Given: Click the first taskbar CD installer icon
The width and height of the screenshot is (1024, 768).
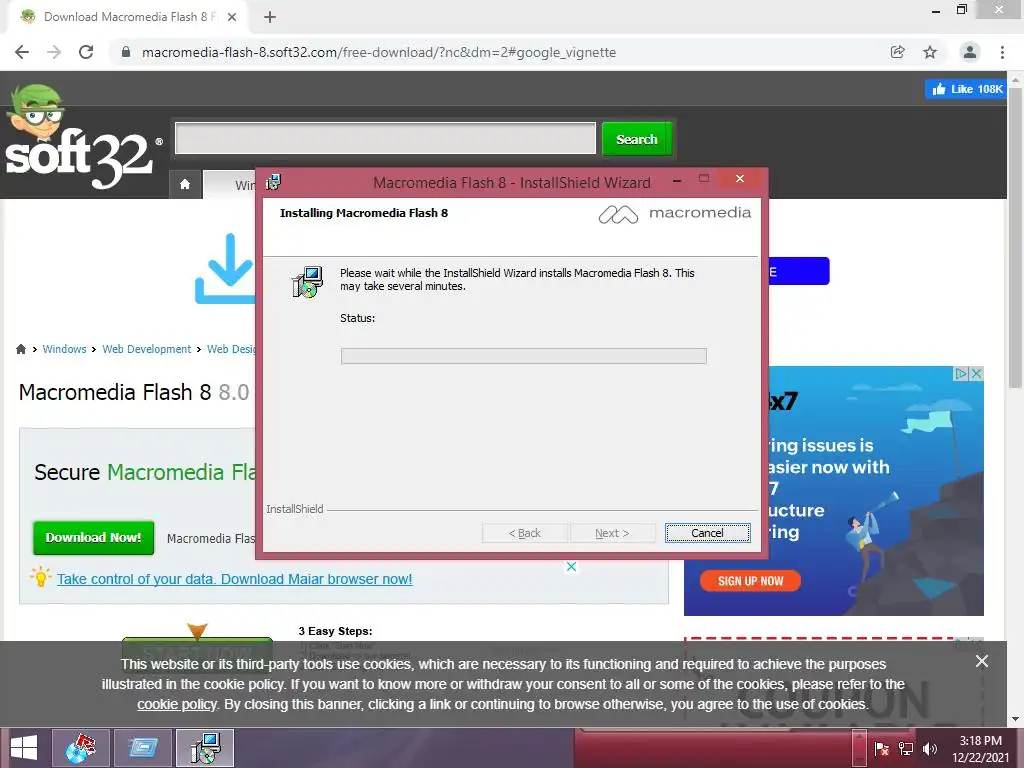Looking at the screenshot, I should click(80, 748).
